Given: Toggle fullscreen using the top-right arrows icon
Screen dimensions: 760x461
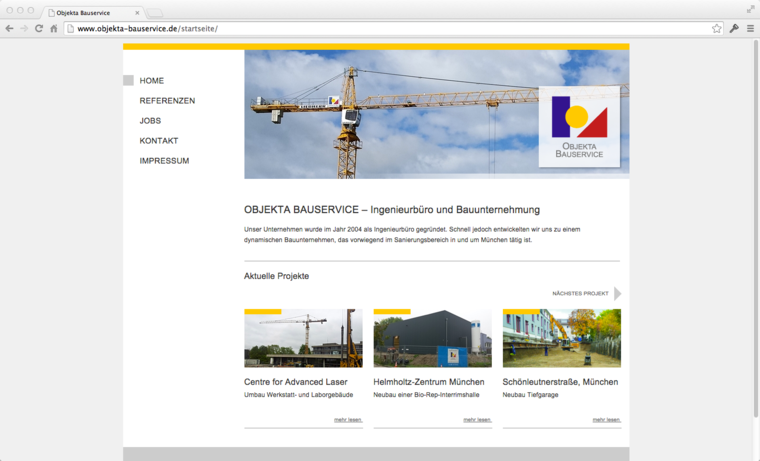Looking at the screenshot, I should coord(751,9).
